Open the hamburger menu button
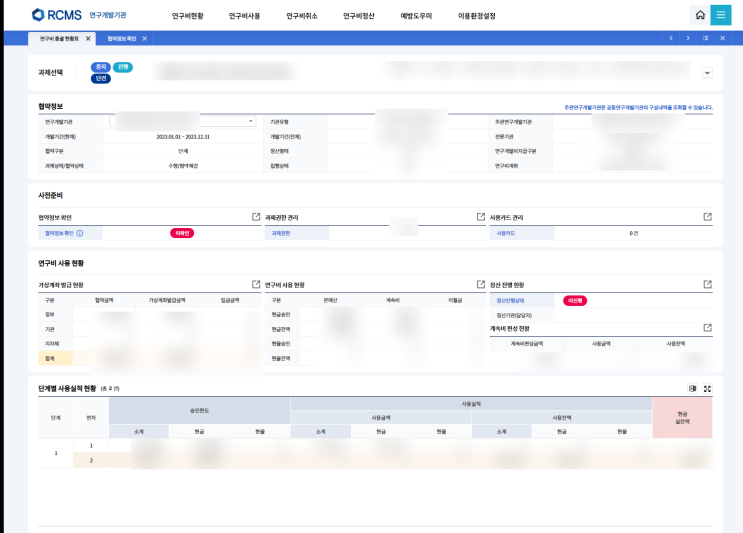743x533 pixels. click(721, 15)
